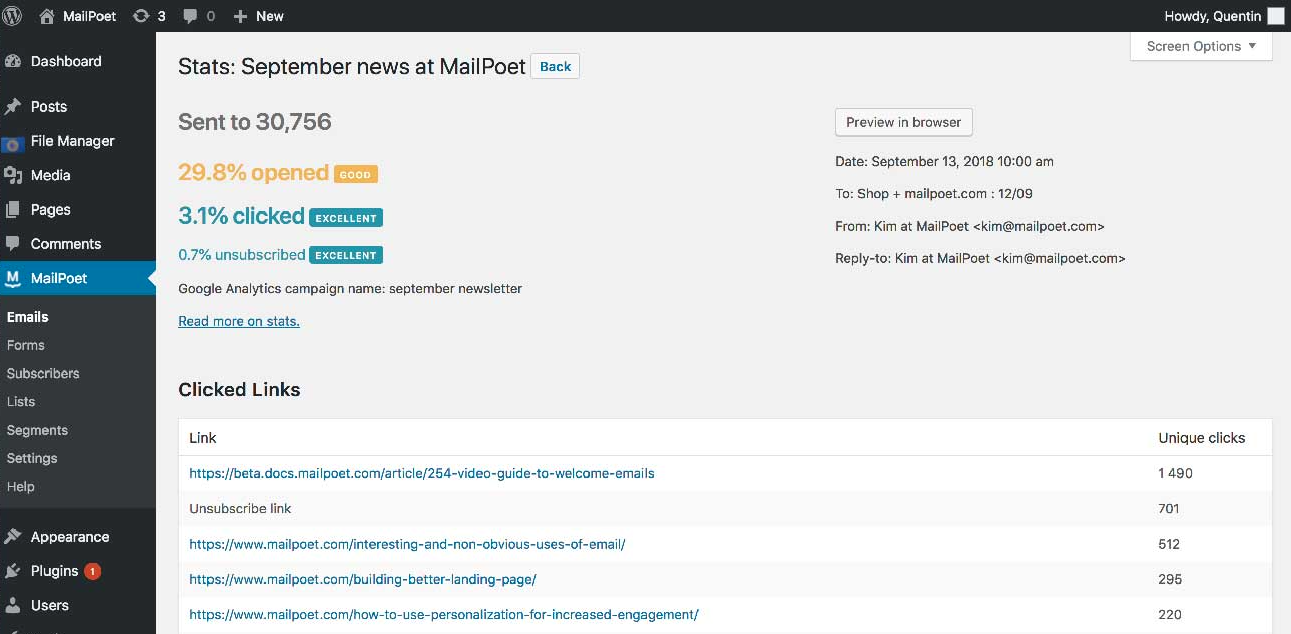Click the New plus icon

click(240, 16)
